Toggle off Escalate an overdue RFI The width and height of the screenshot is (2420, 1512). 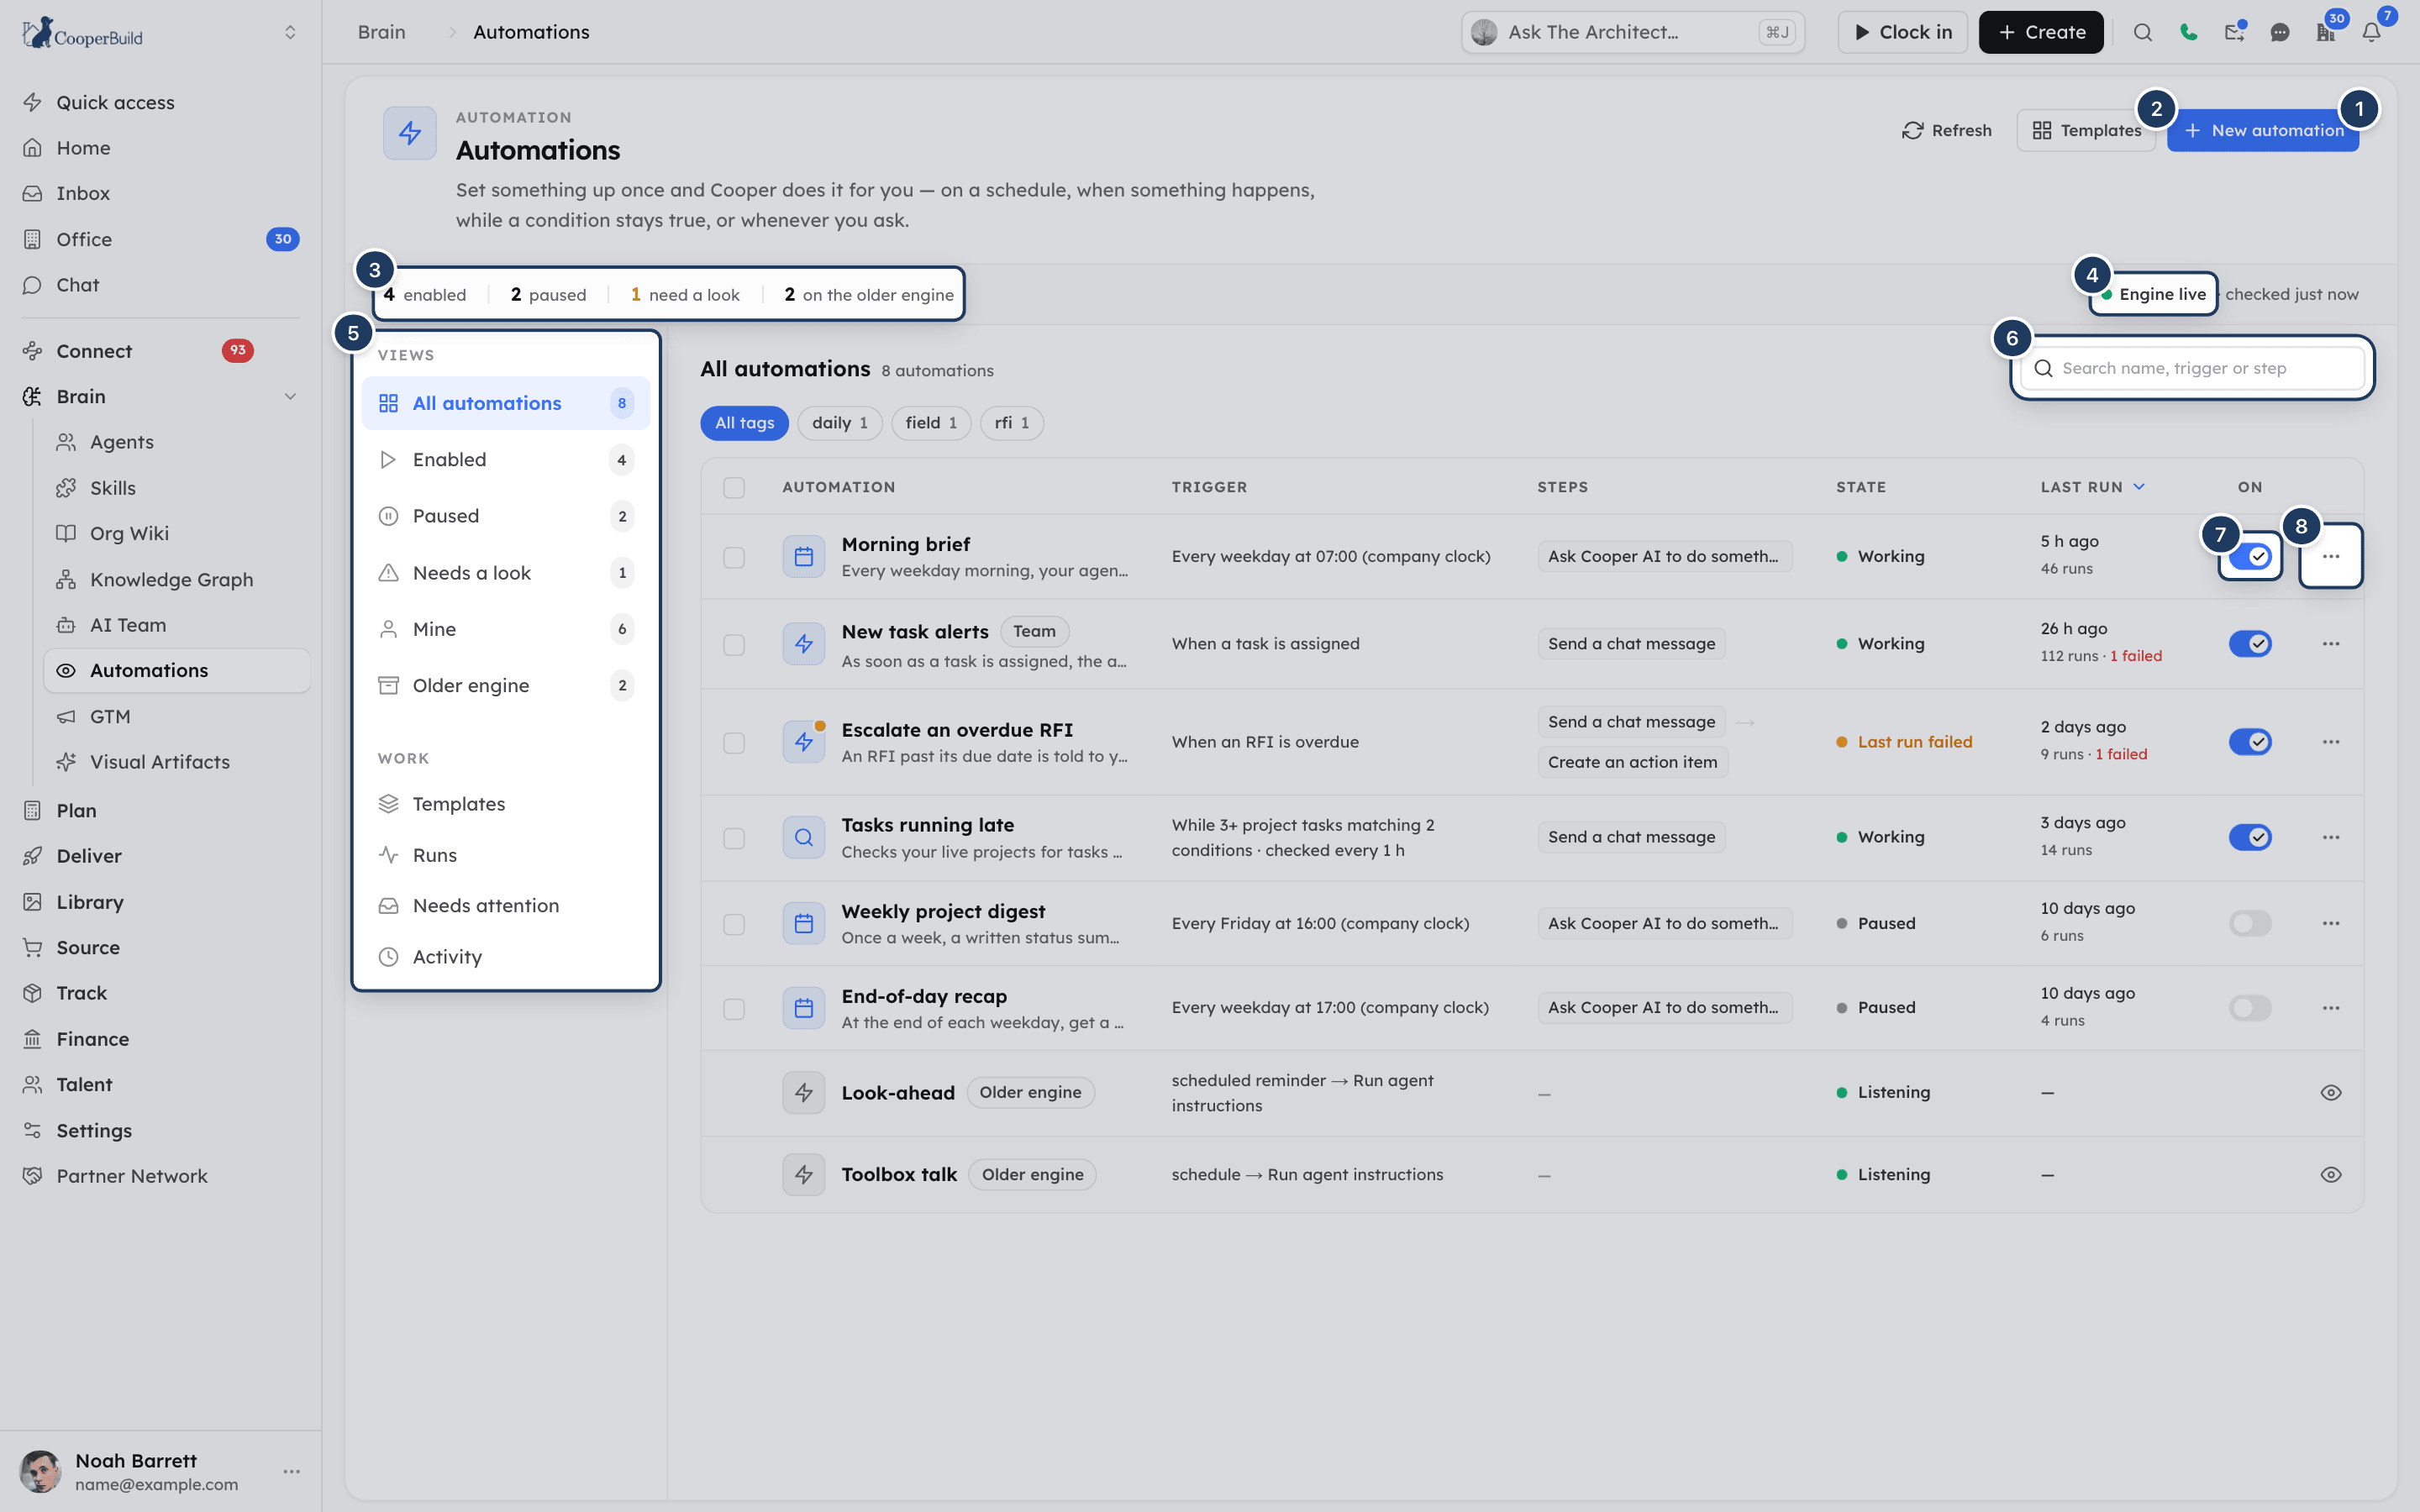coord(2250,742)
